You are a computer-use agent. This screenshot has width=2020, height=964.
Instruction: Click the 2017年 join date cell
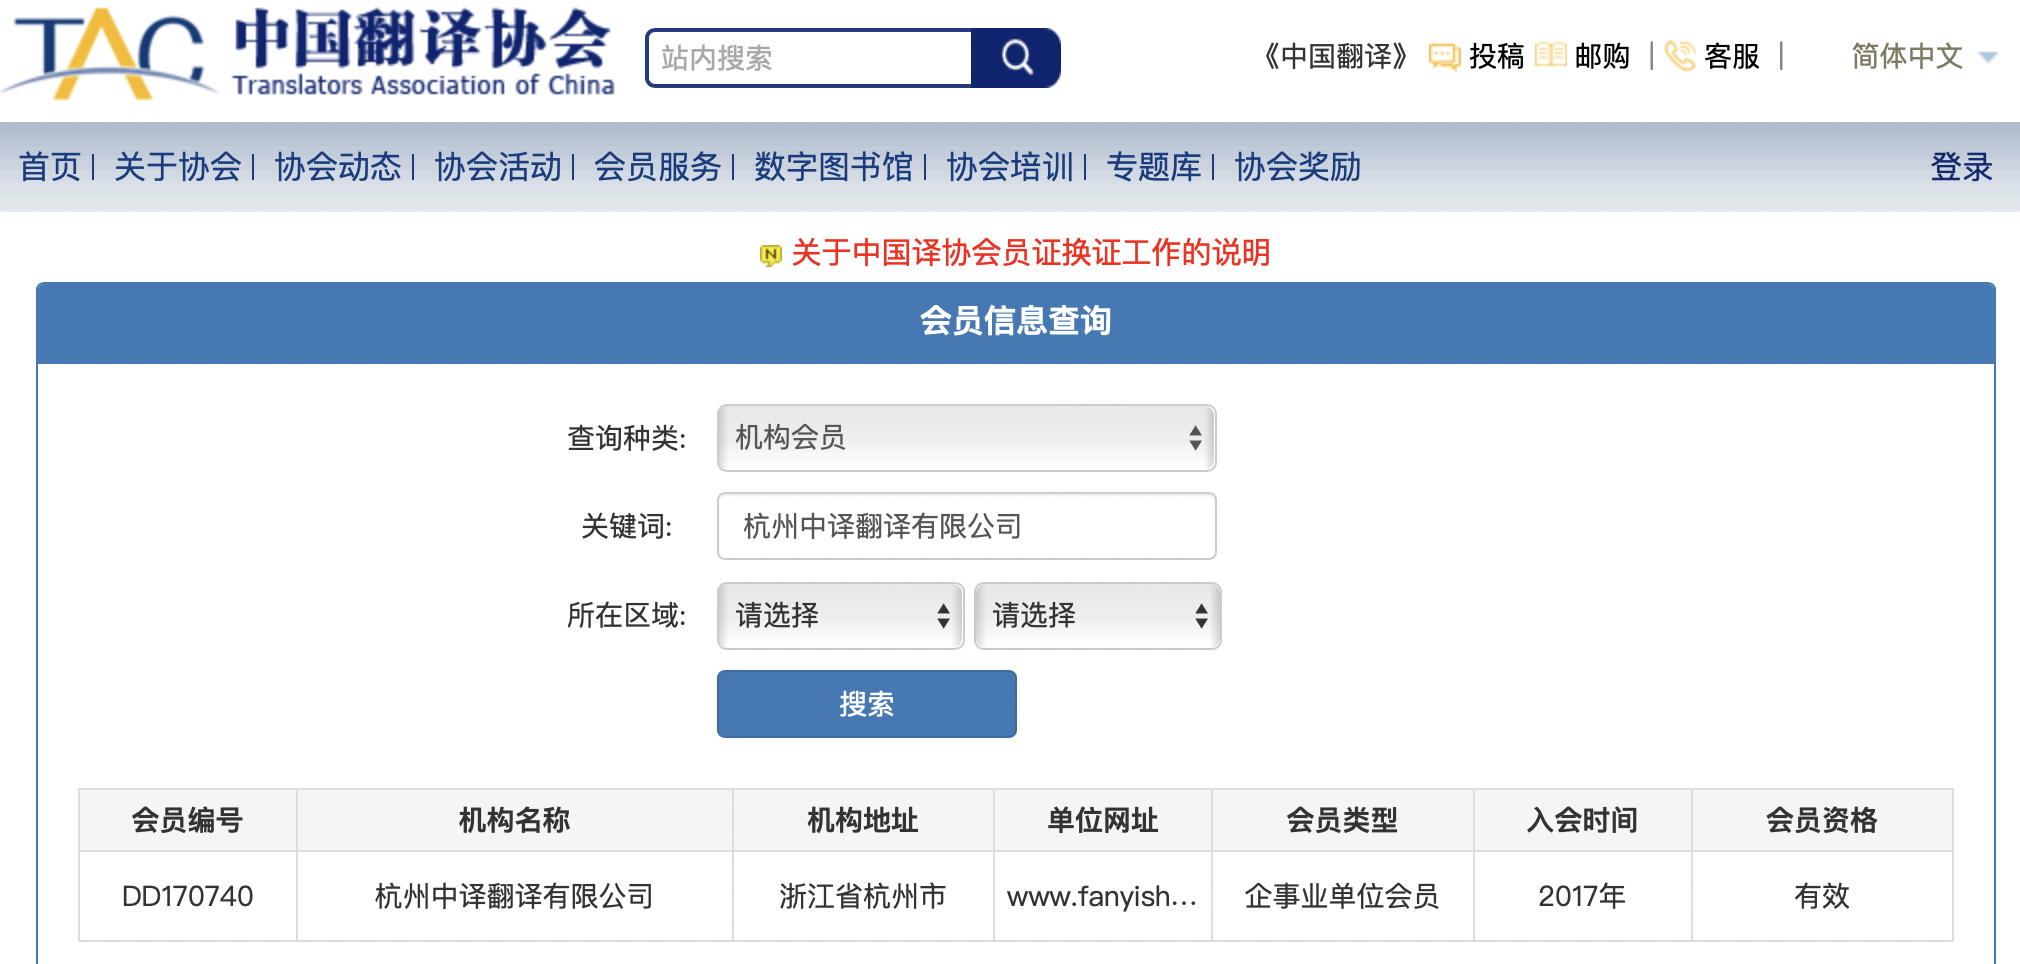[1582, 896]
